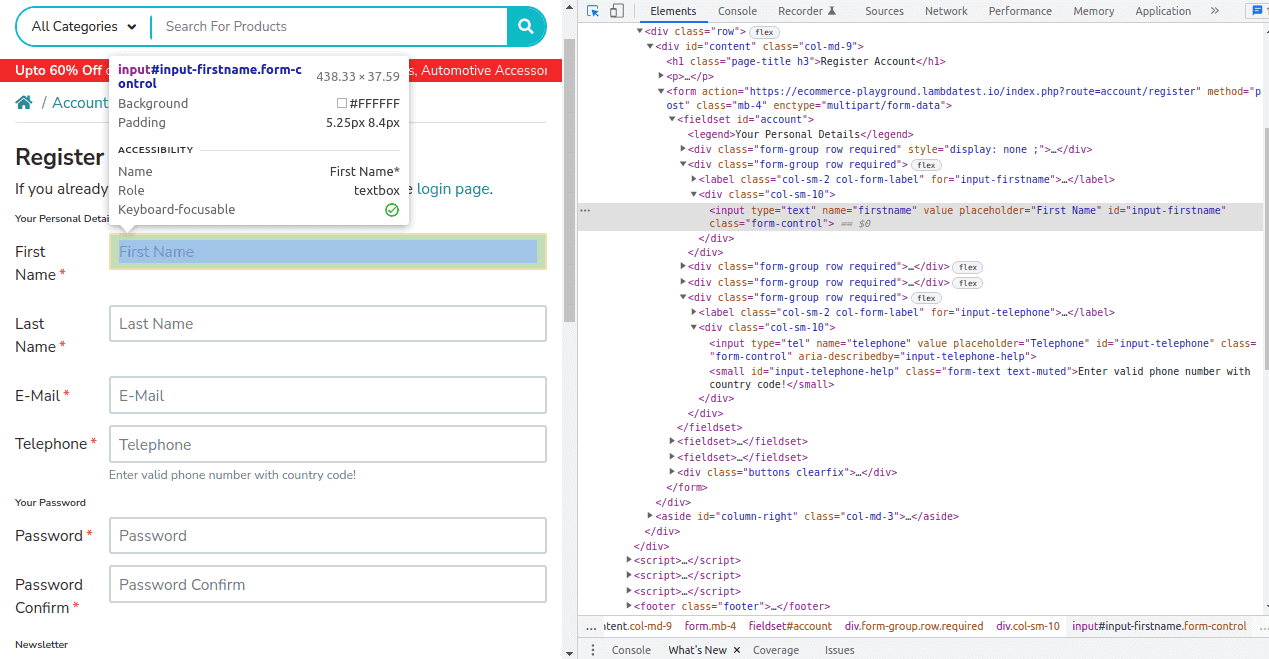
Task: Select fieldset#account in the breadcrumb bar
Action: [788, 626]
